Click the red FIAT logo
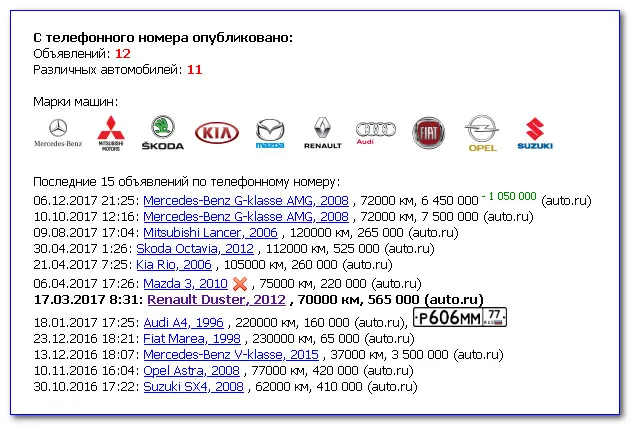This screenshot has height=426, width=631. point(429,133)
